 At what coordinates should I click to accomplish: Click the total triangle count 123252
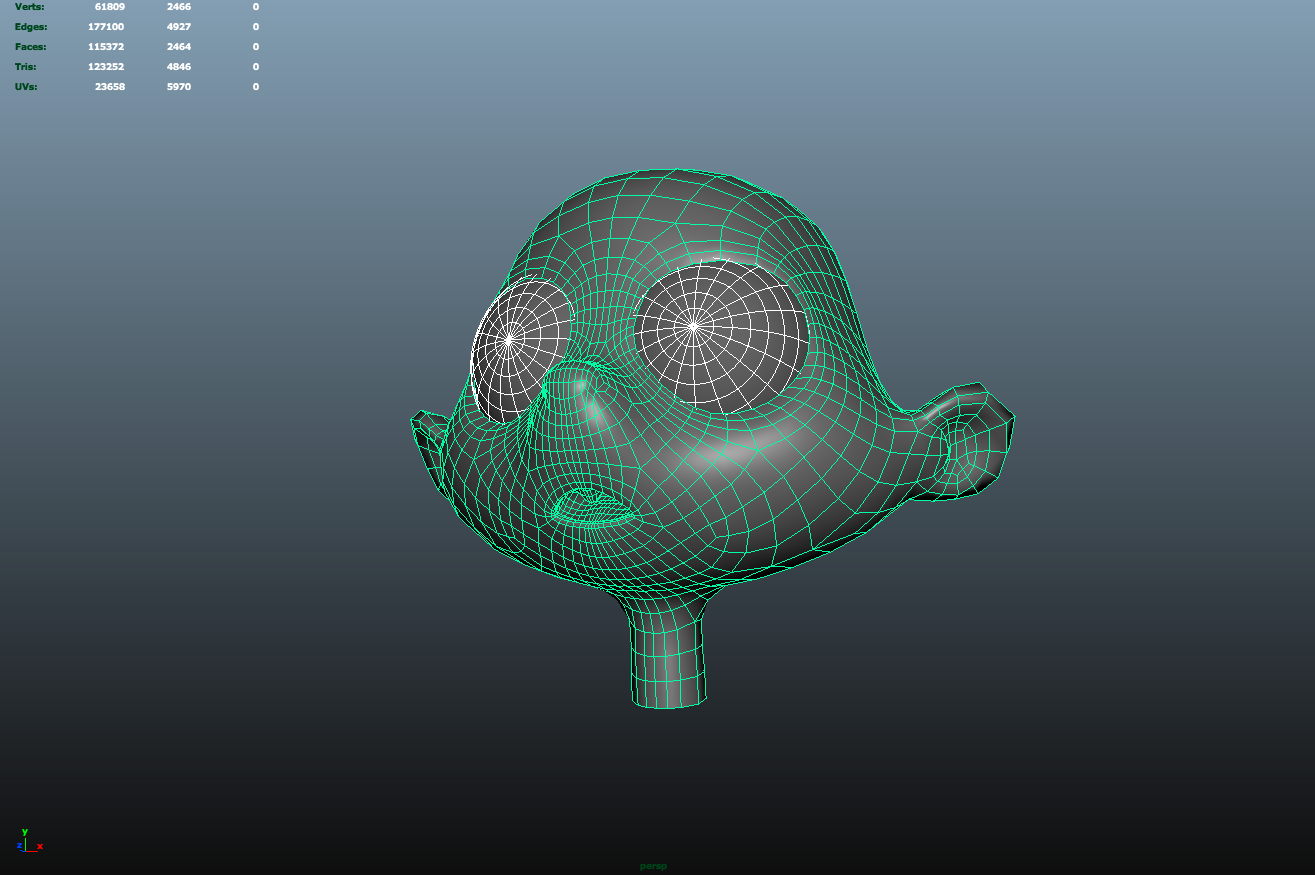106,67
